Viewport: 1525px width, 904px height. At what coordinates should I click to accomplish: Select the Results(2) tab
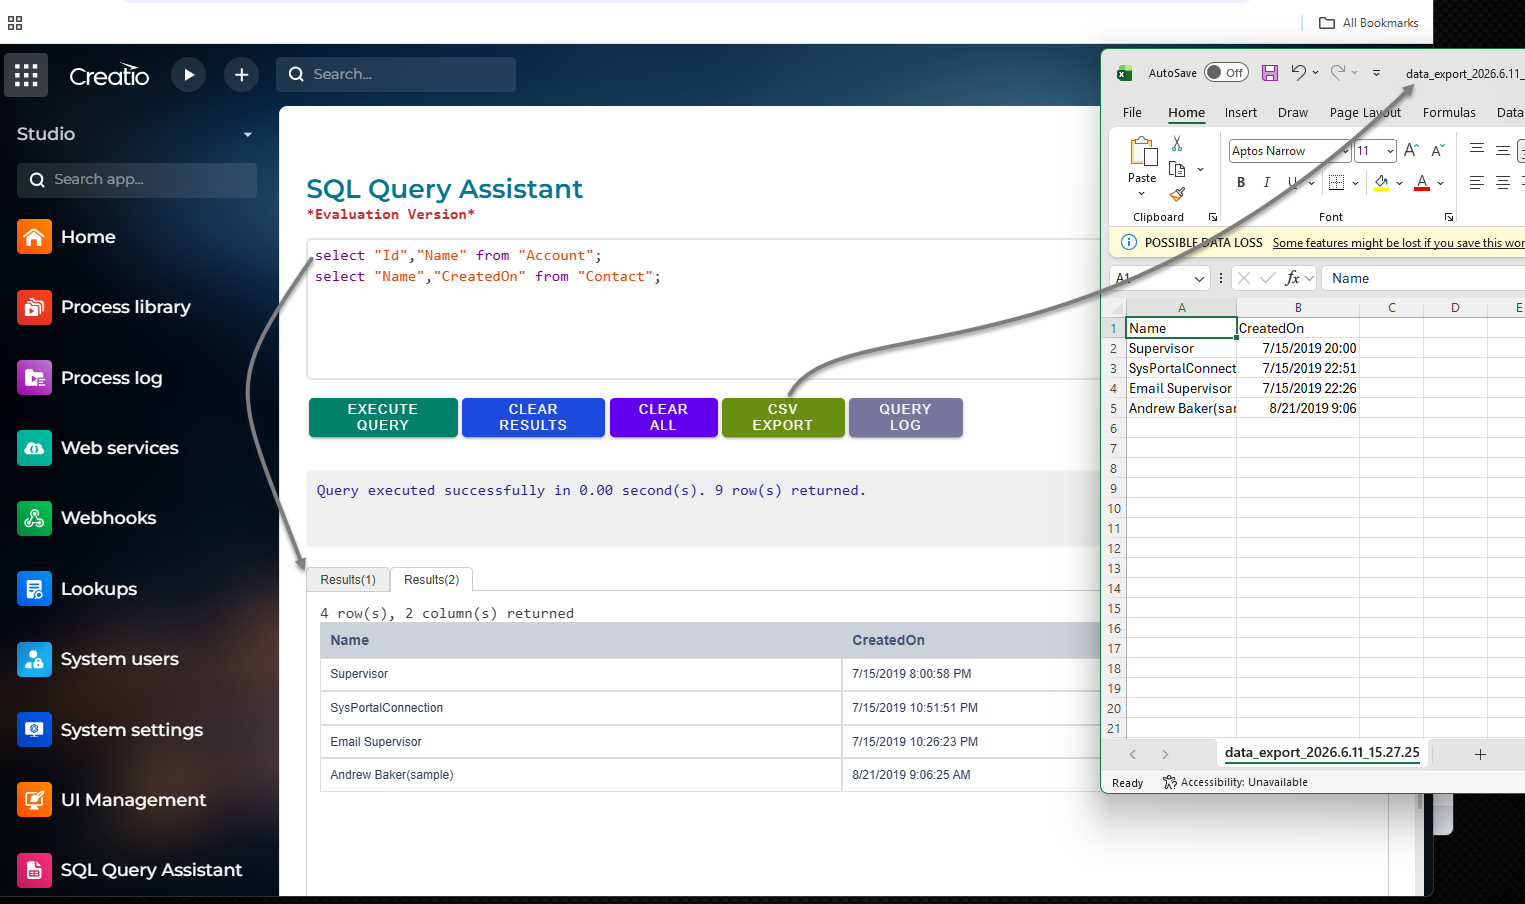431,580
